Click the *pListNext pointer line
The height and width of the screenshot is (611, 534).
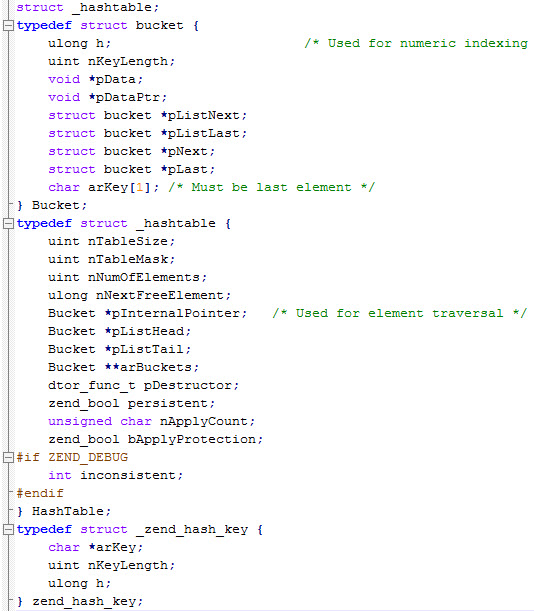click(x=147, y=115)
